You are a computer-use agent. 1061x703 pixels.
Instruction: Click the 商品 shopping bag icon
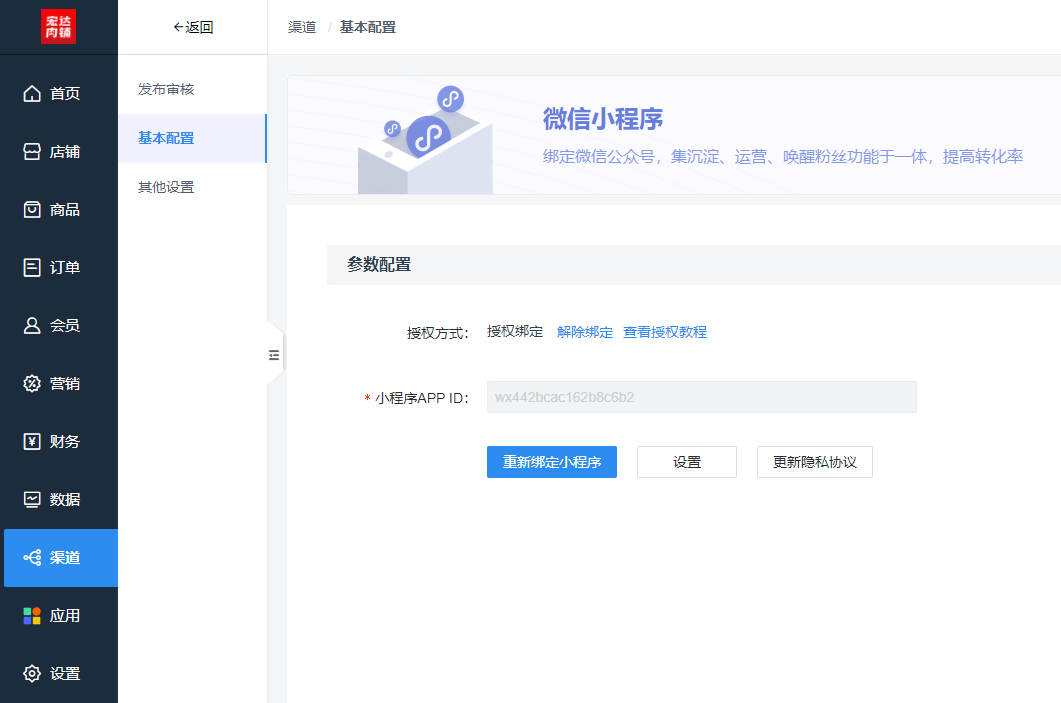(32, 210)
